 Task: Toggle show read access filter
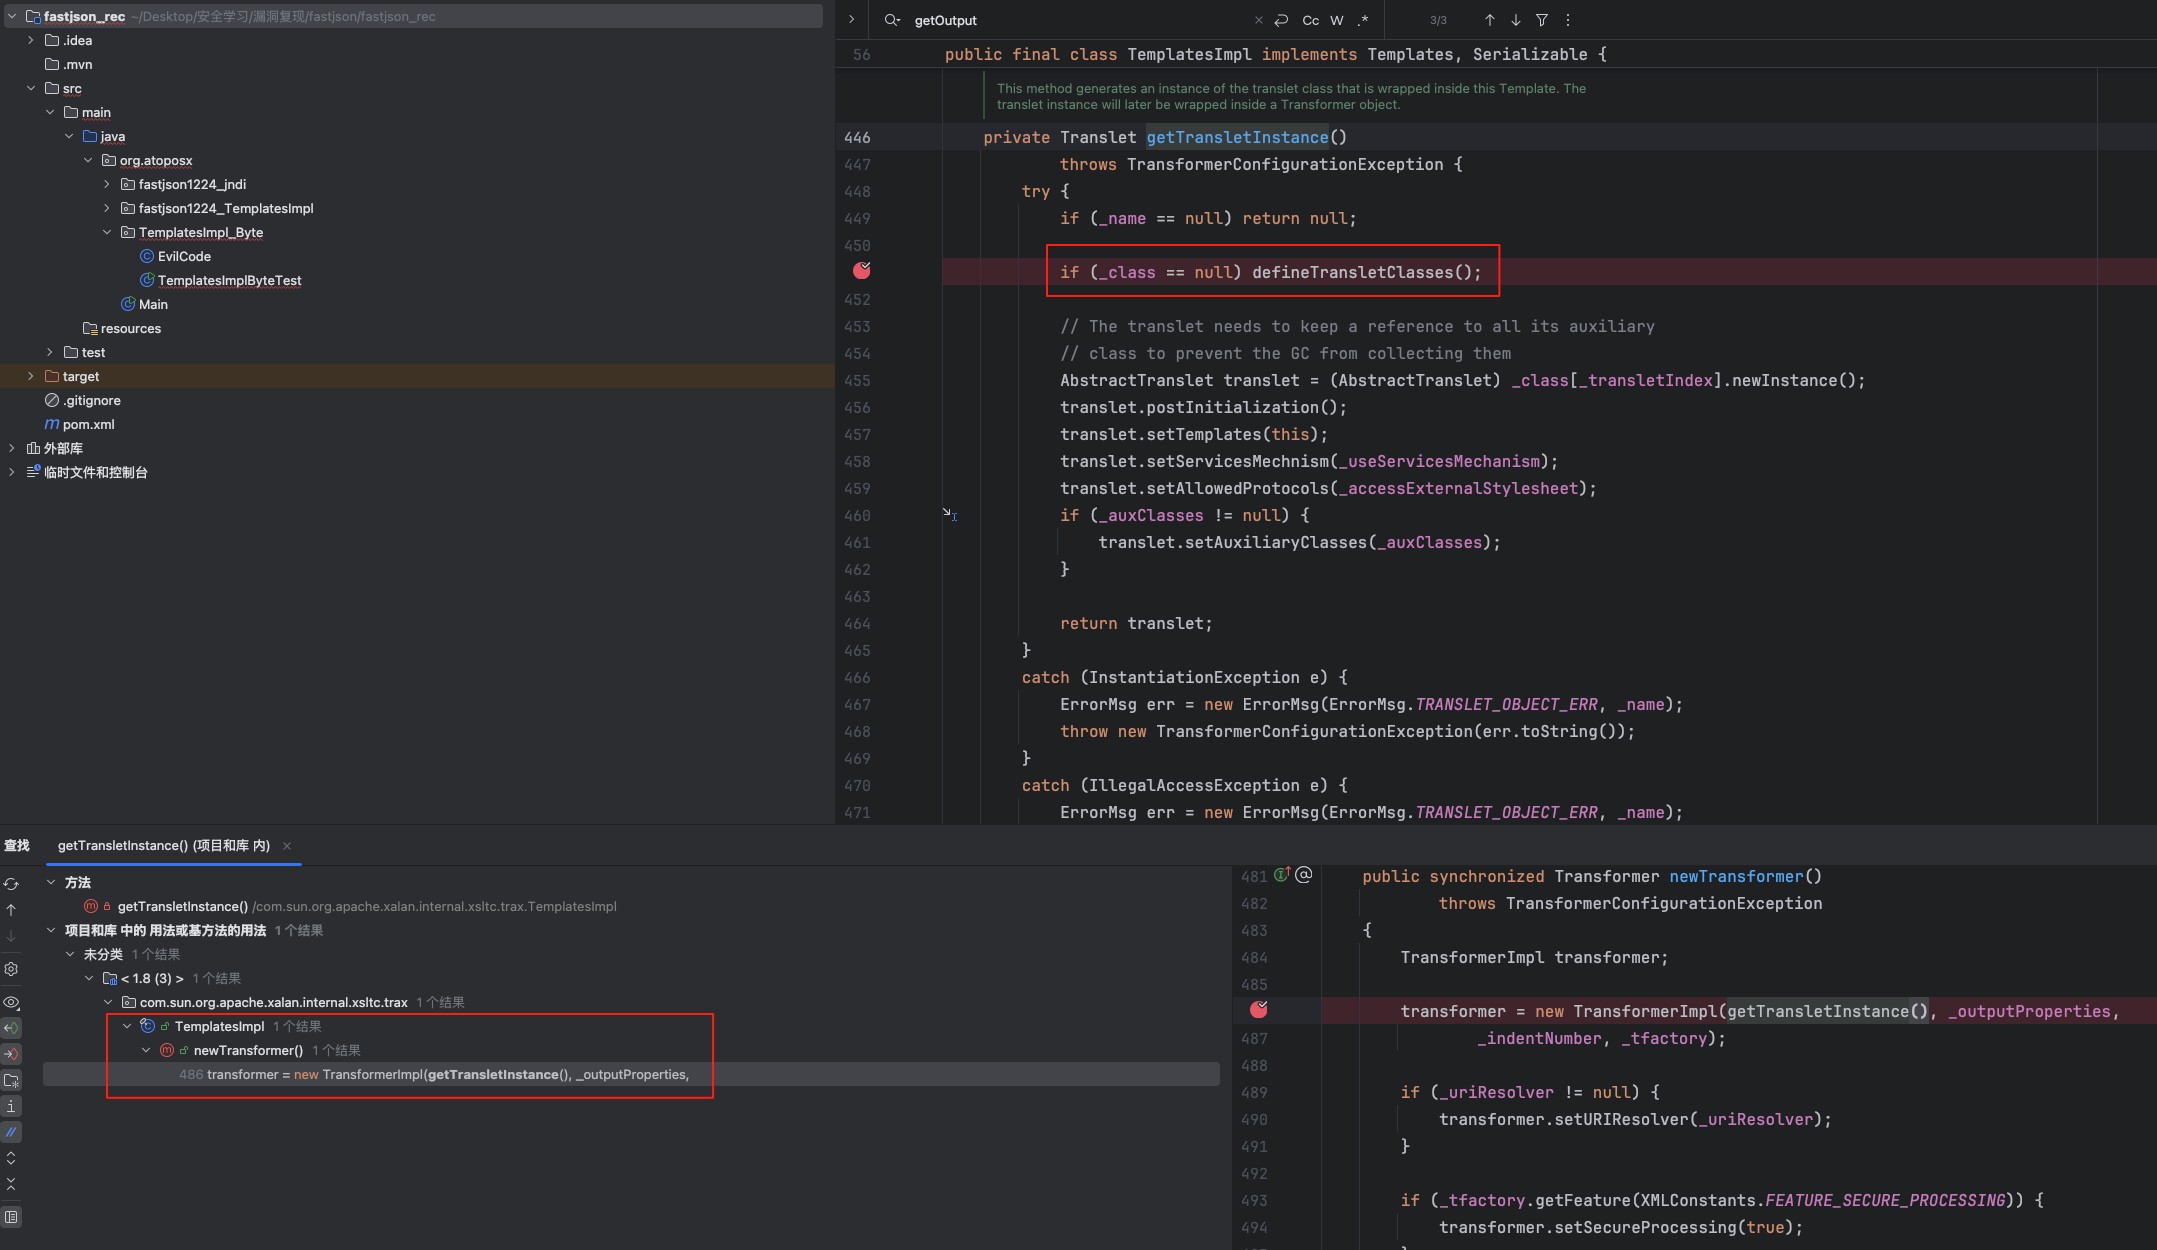(11, 1028)
